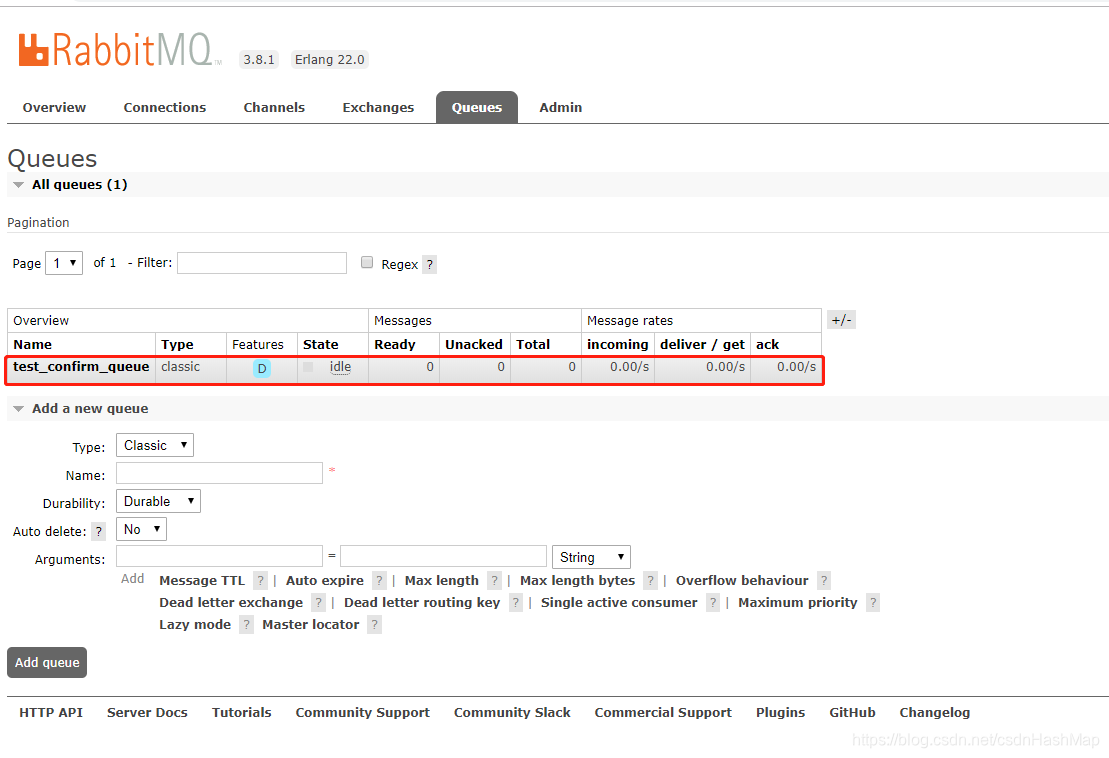Open the Community Slack footer link

(x=512, y=713)
